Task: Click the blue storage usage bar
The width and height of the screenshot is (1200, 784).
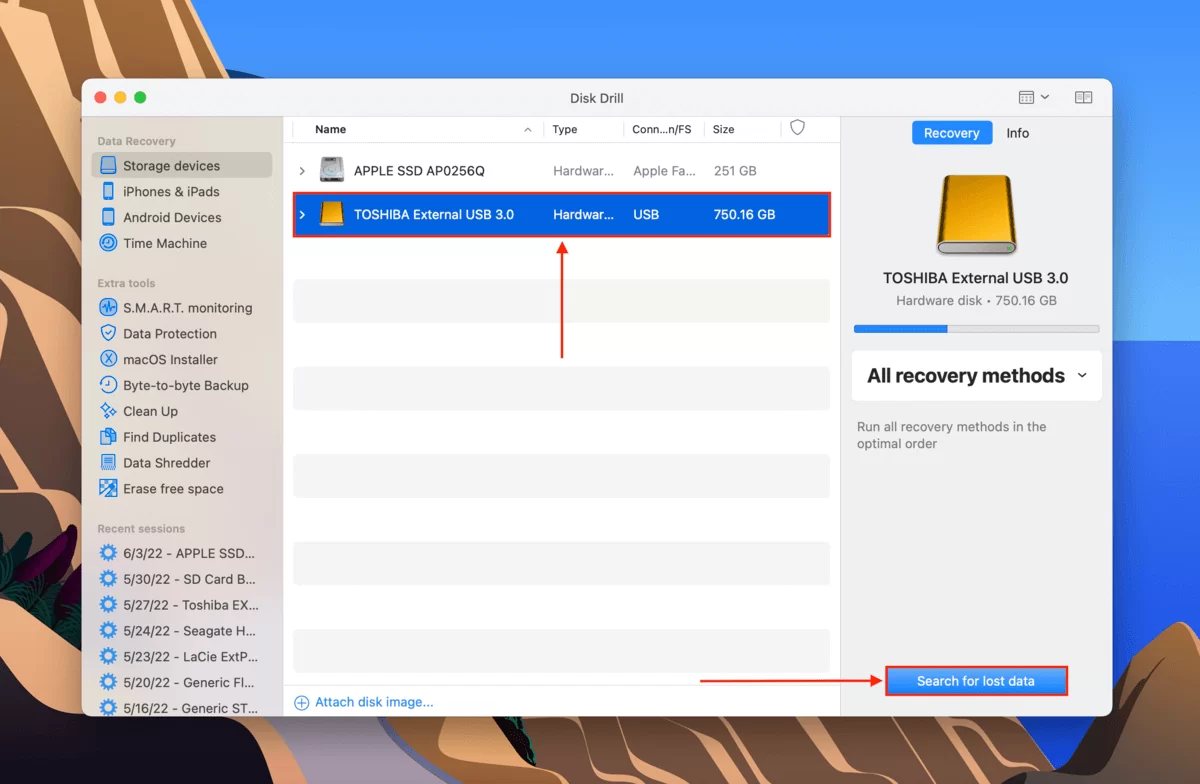Action: point(898,328)
